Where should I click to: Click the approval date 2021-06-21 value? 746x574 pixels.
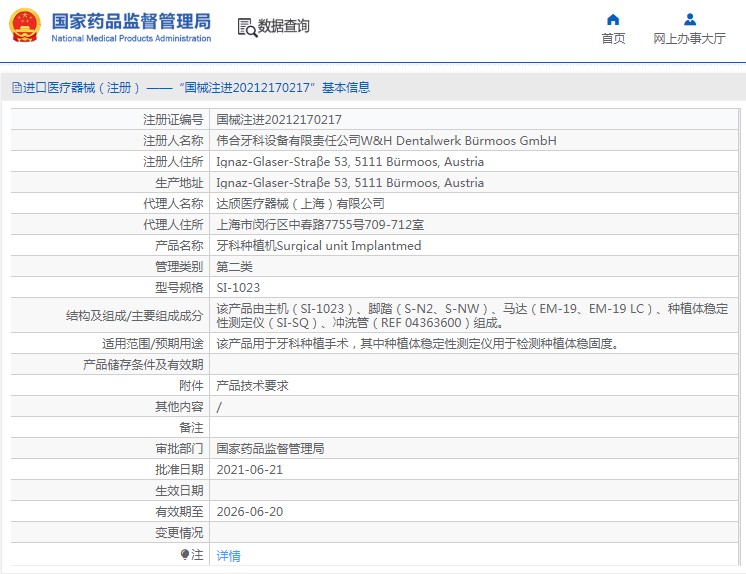click(x=250, y=469)
